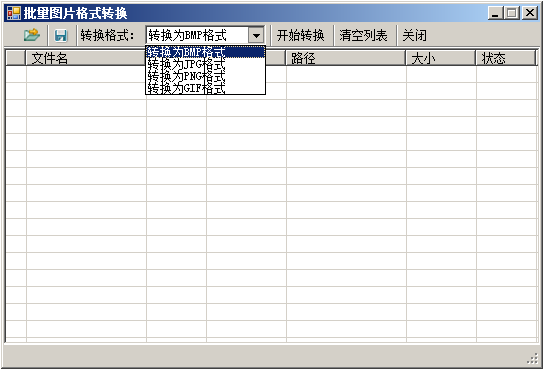Screen dimensions: 544x370
Task: Click the open folder icon in toolbar
Action: pos(32,35)
